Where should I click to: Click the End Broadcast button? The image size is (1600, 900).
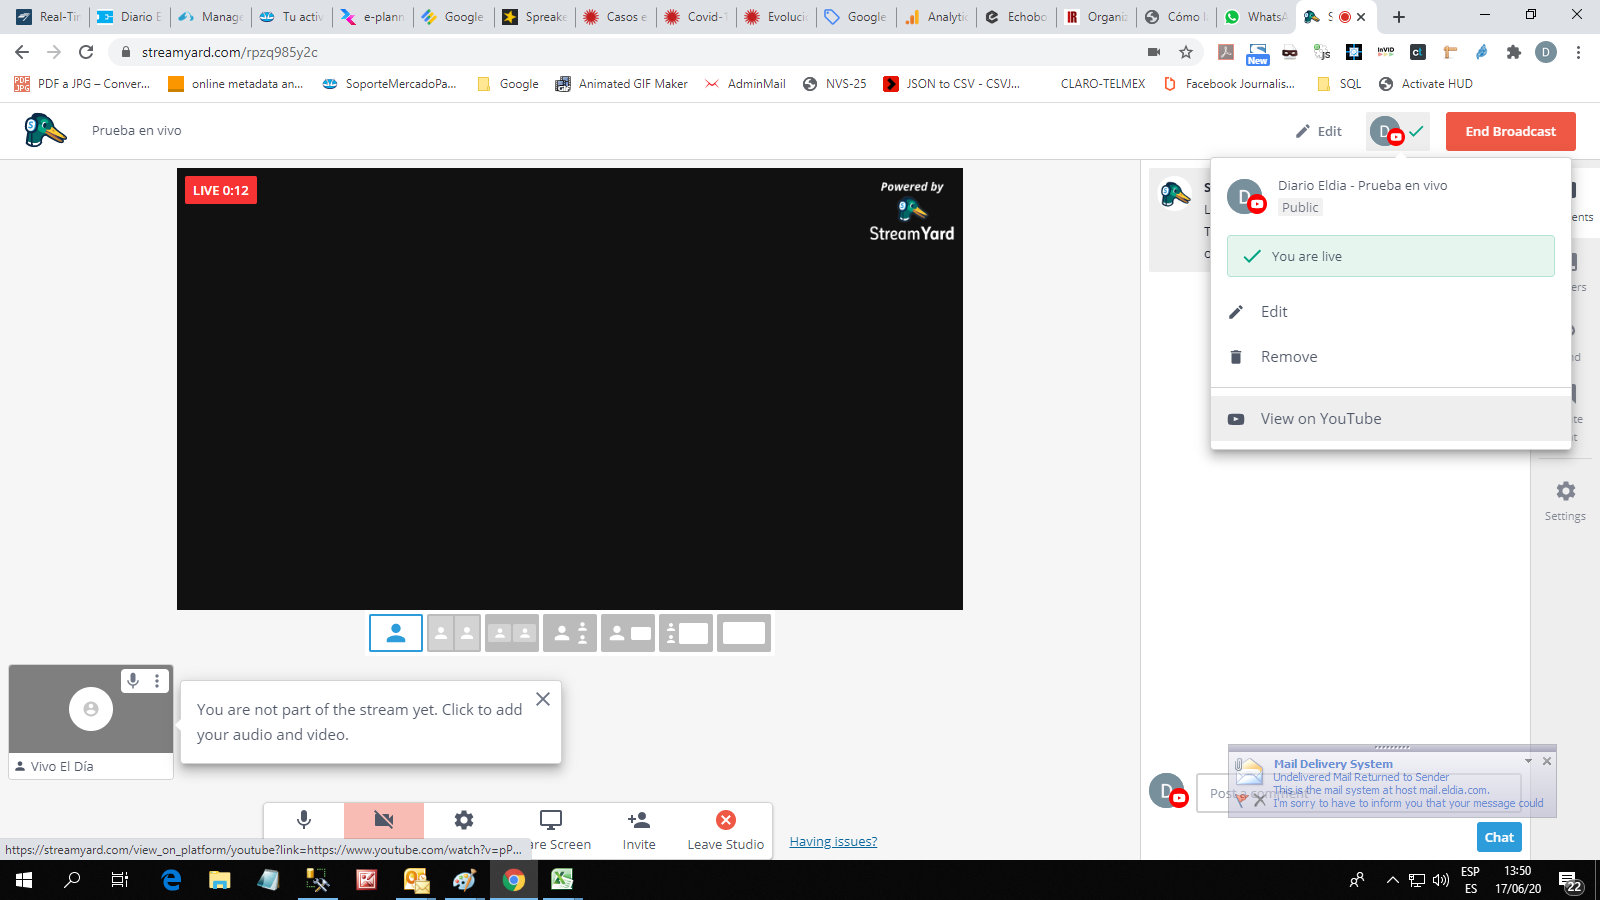tap(1510, 131)
